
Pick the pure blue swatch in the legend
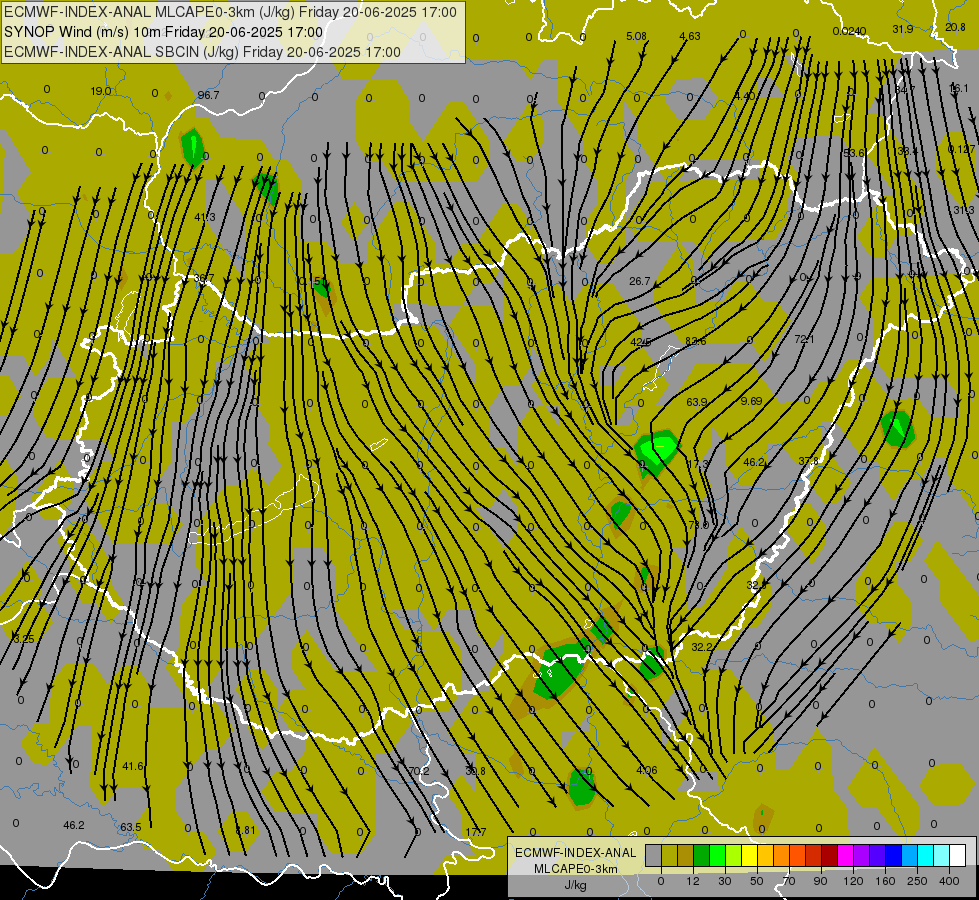pyautogui.click(x=893, y=855)
